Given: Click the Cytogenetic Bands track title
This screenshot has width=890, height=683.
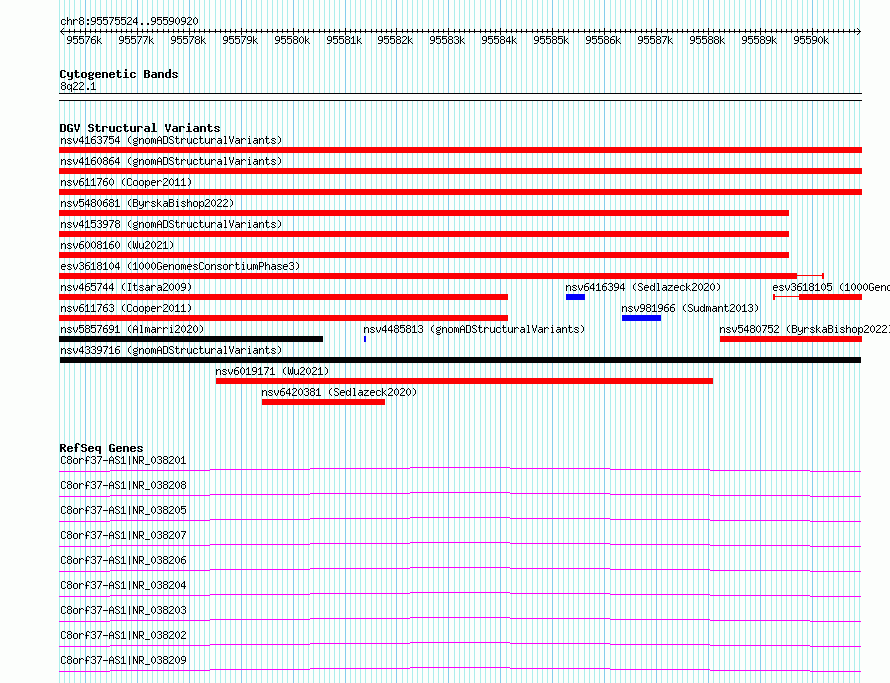Looking at the screenshot, I should [x=119, y=74].
